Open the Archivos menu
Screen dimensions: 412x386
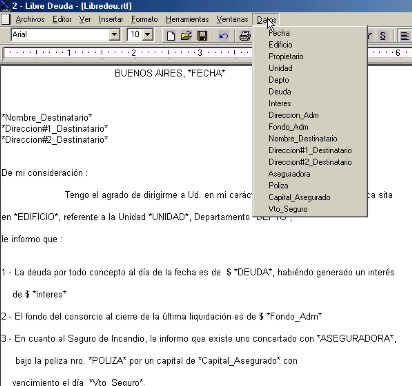[30, 19]
